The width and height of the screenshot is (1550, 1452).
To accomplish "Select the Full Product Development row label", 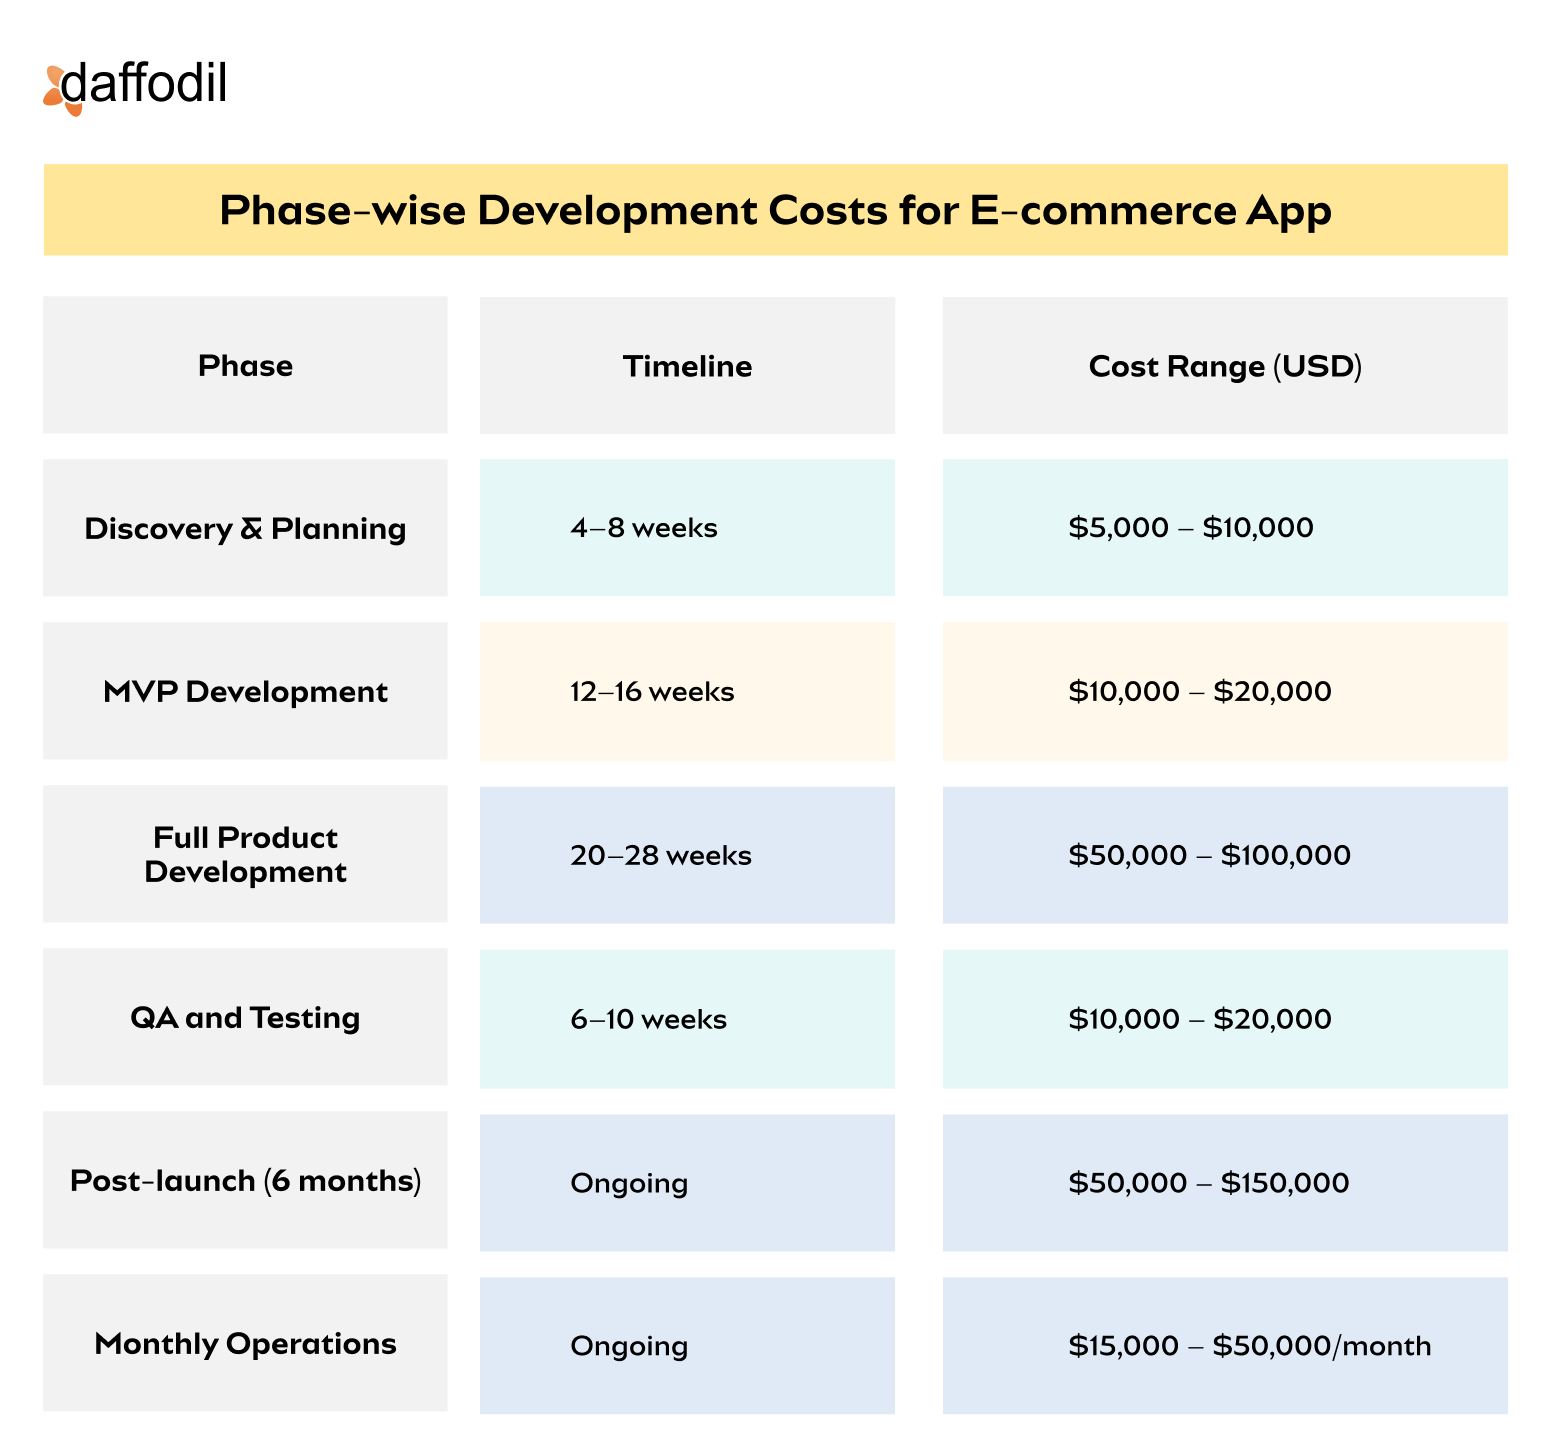I will point(245,854).
